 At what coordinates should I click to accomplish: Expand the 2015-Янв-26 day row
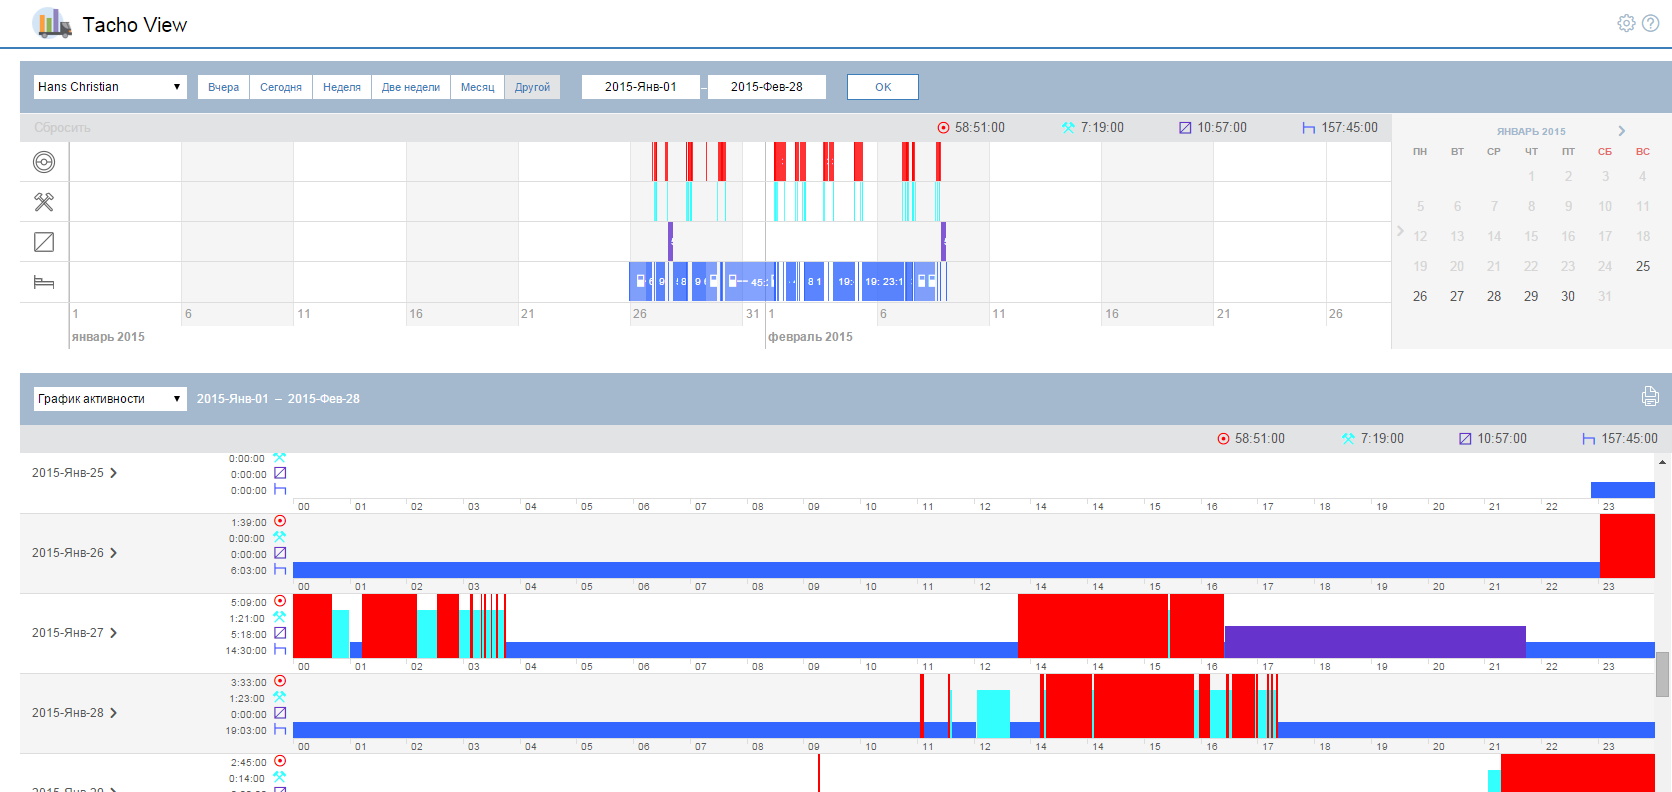click(114, 553)
